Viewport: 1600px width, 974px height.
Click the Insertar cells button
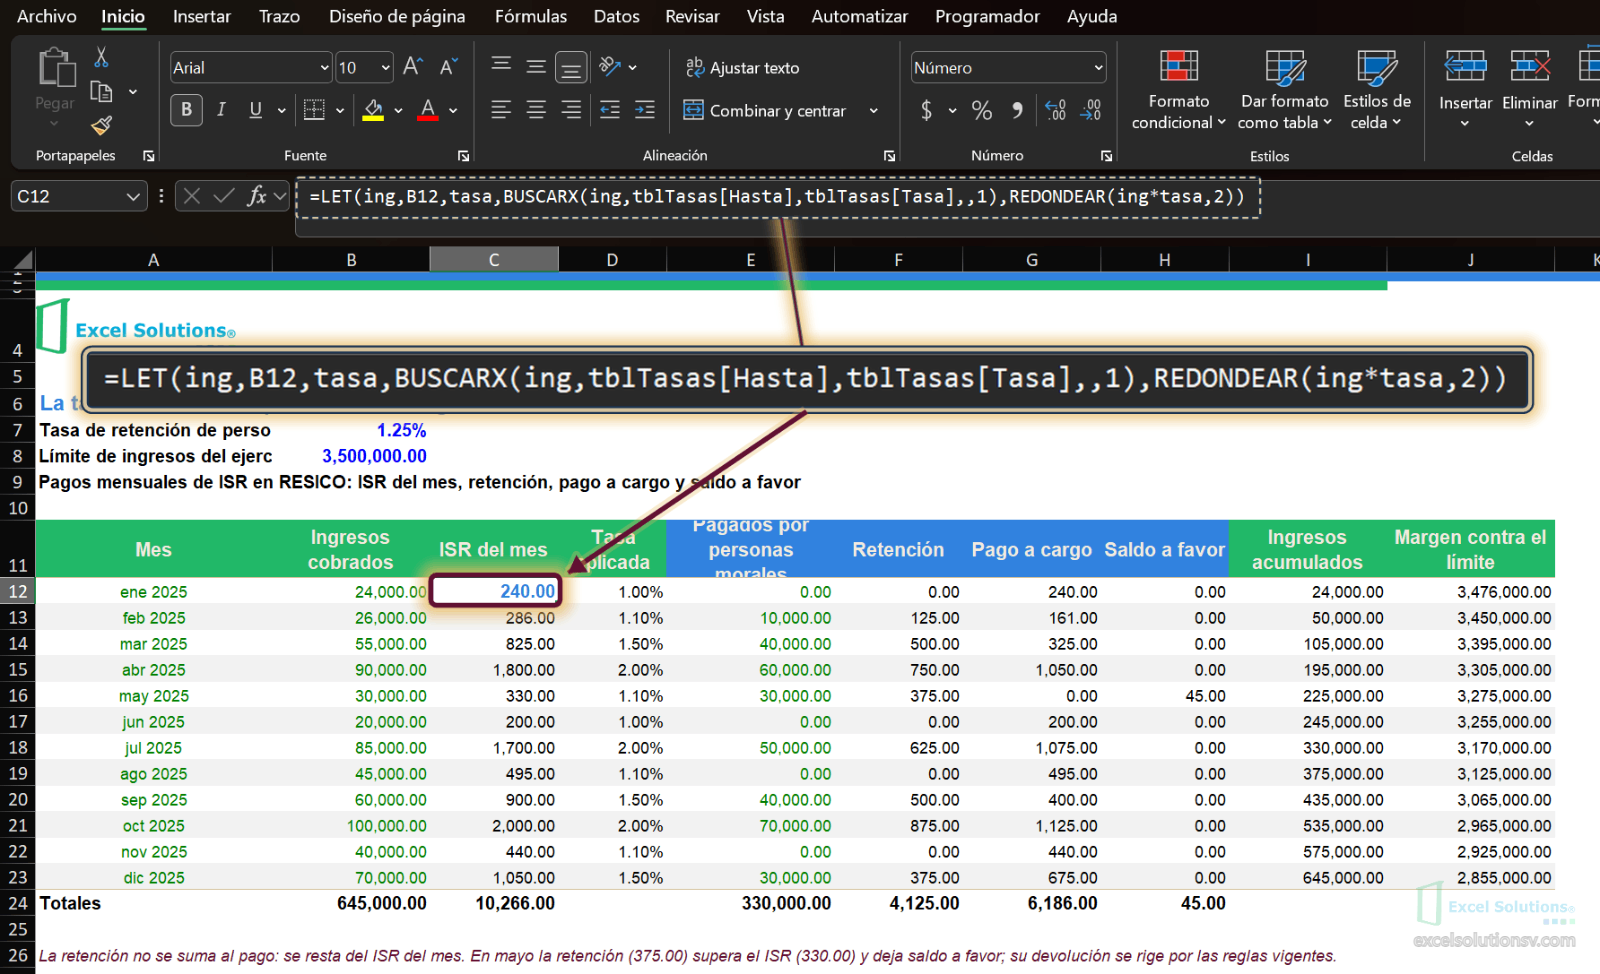1465,88
